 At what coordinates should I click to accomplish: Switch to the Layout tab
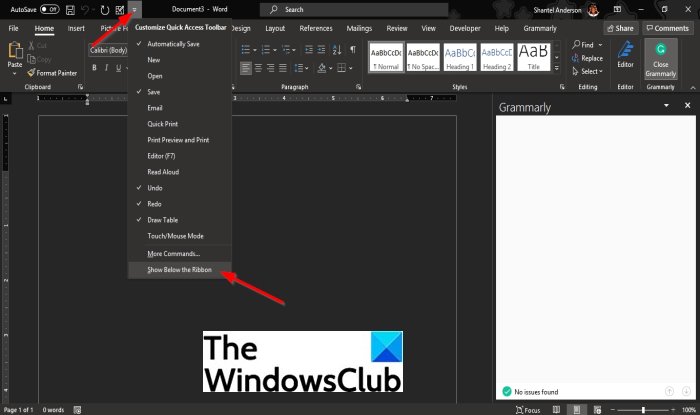pos(275,28)
